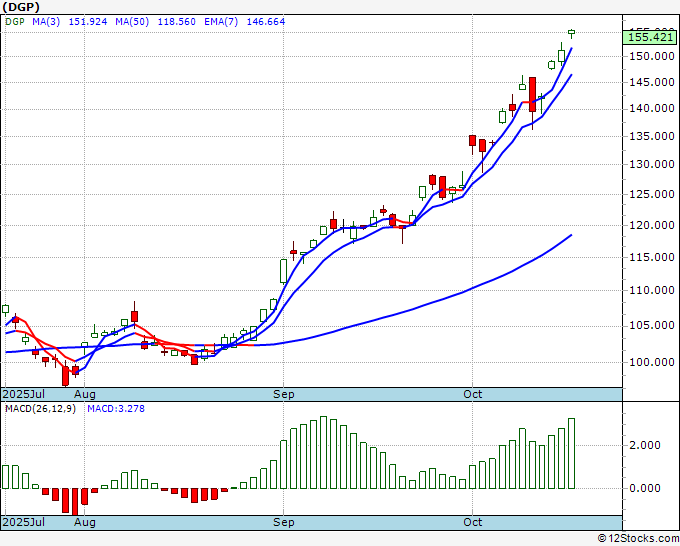Click the Aug label on price chart axis

pos(85,394)
